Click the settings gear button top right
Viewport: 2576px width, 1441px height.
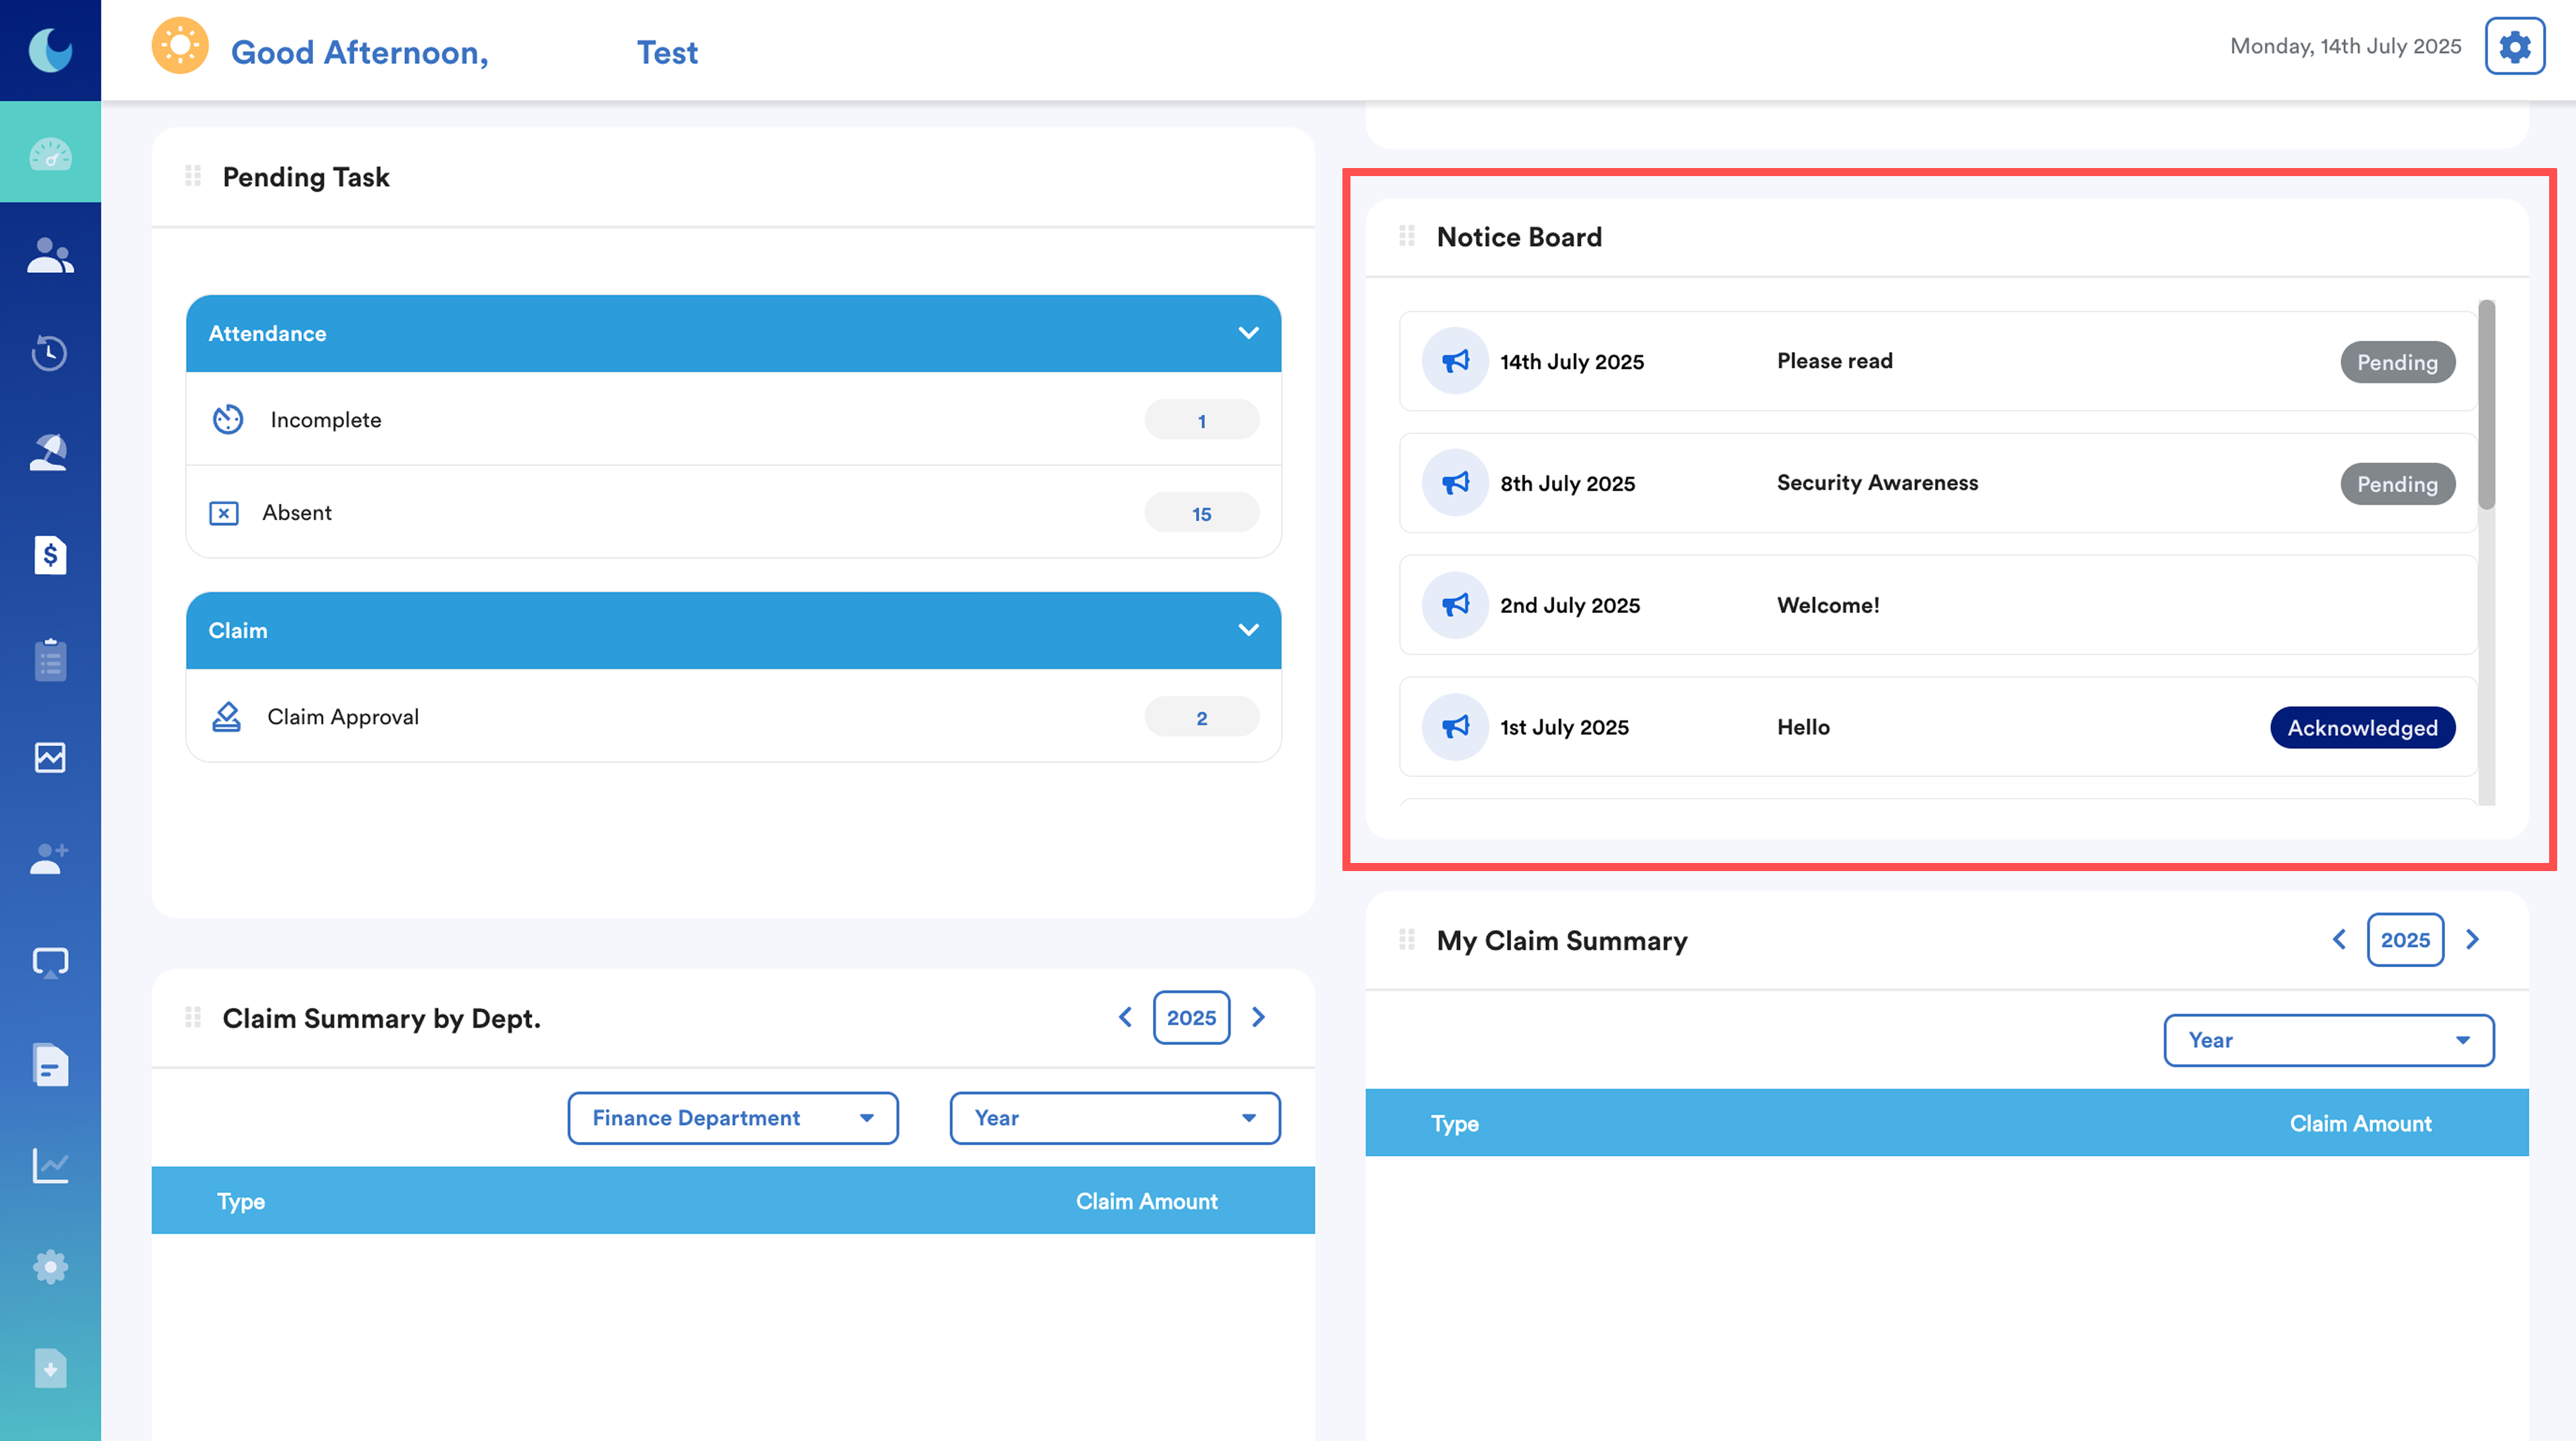[x=2514, y=46]
